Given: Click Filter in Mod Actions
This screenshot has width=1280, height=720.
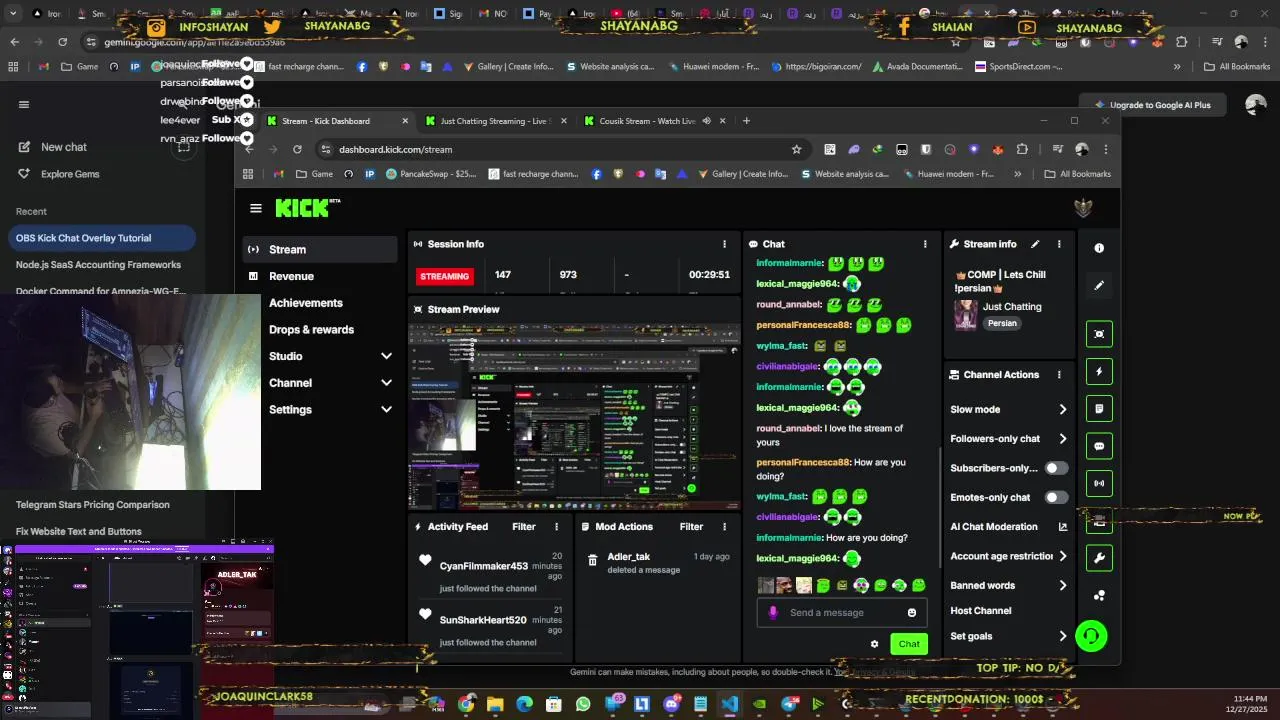Looking at the screenshot, I should (x=691, y=527).
